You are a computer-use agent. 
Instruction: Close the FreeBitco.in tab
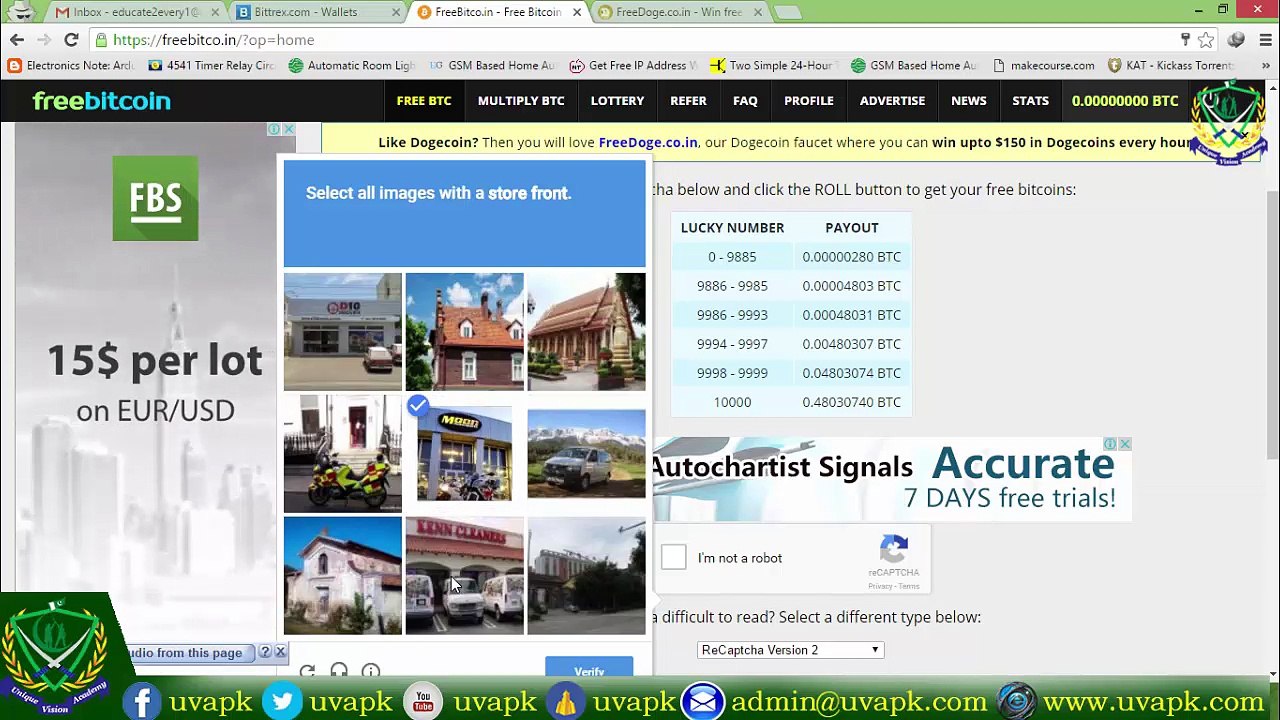click(577, 12)
